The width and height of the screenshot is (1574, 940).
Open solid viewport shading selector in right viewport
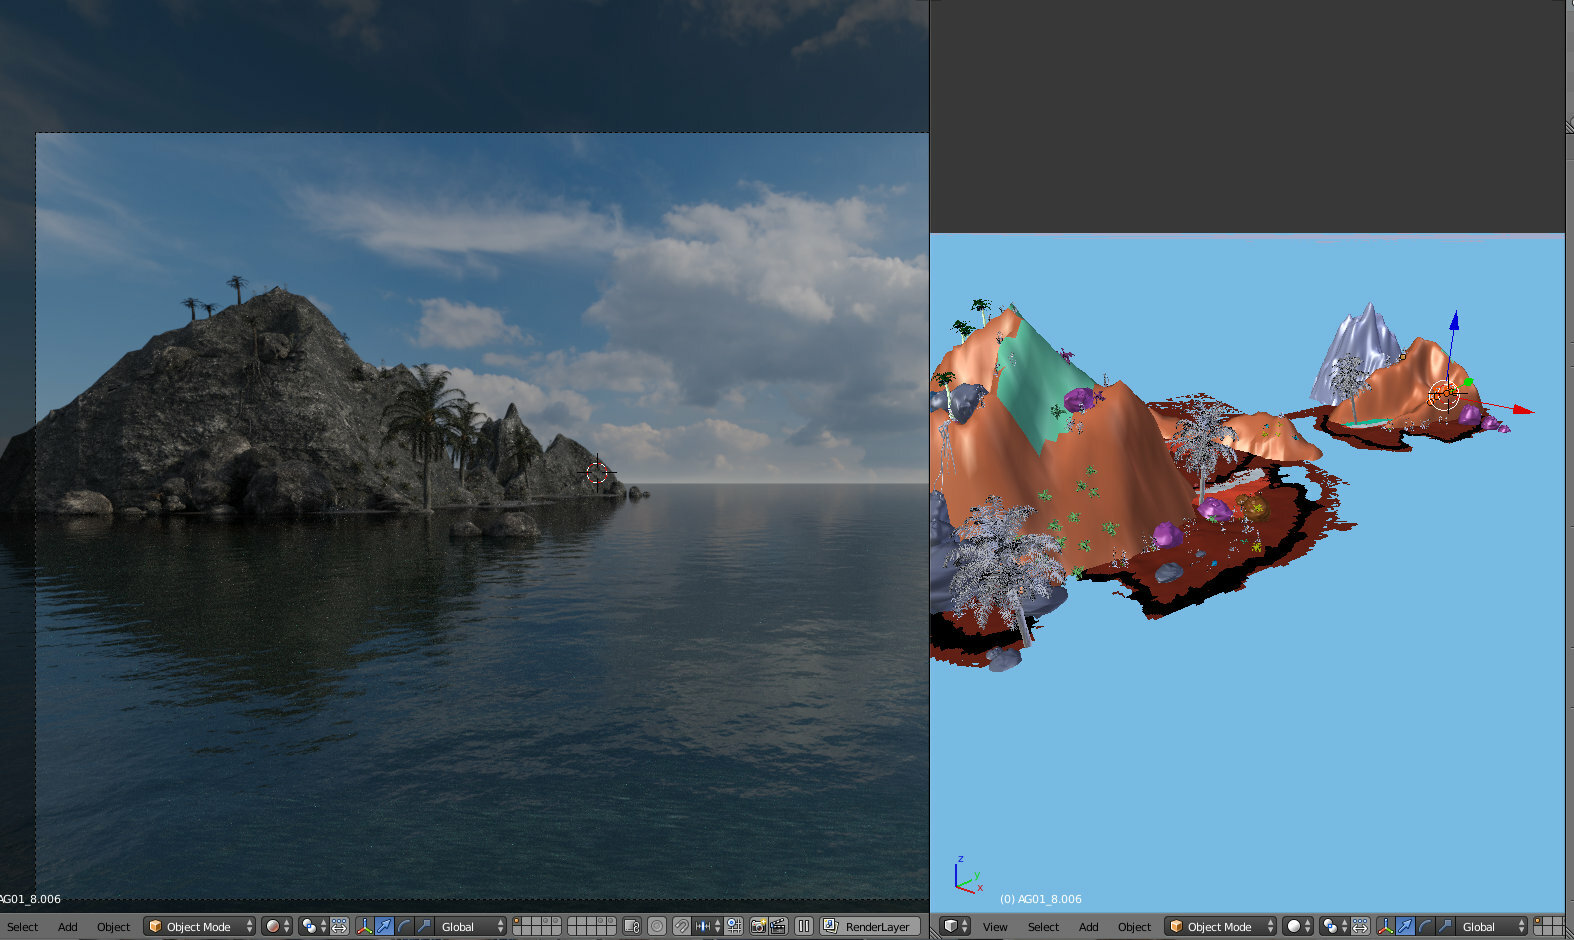tap(1298, 927)
